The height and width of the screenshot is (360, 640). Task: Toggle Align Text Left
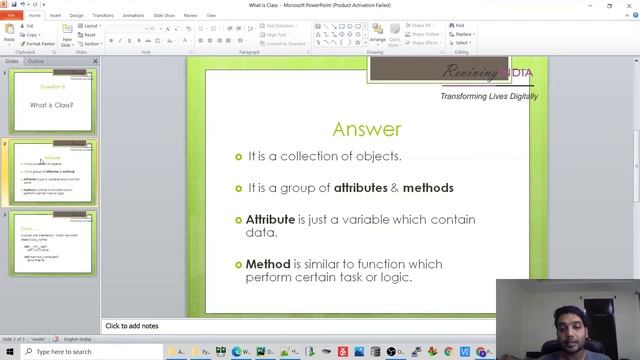pos(200,41)
